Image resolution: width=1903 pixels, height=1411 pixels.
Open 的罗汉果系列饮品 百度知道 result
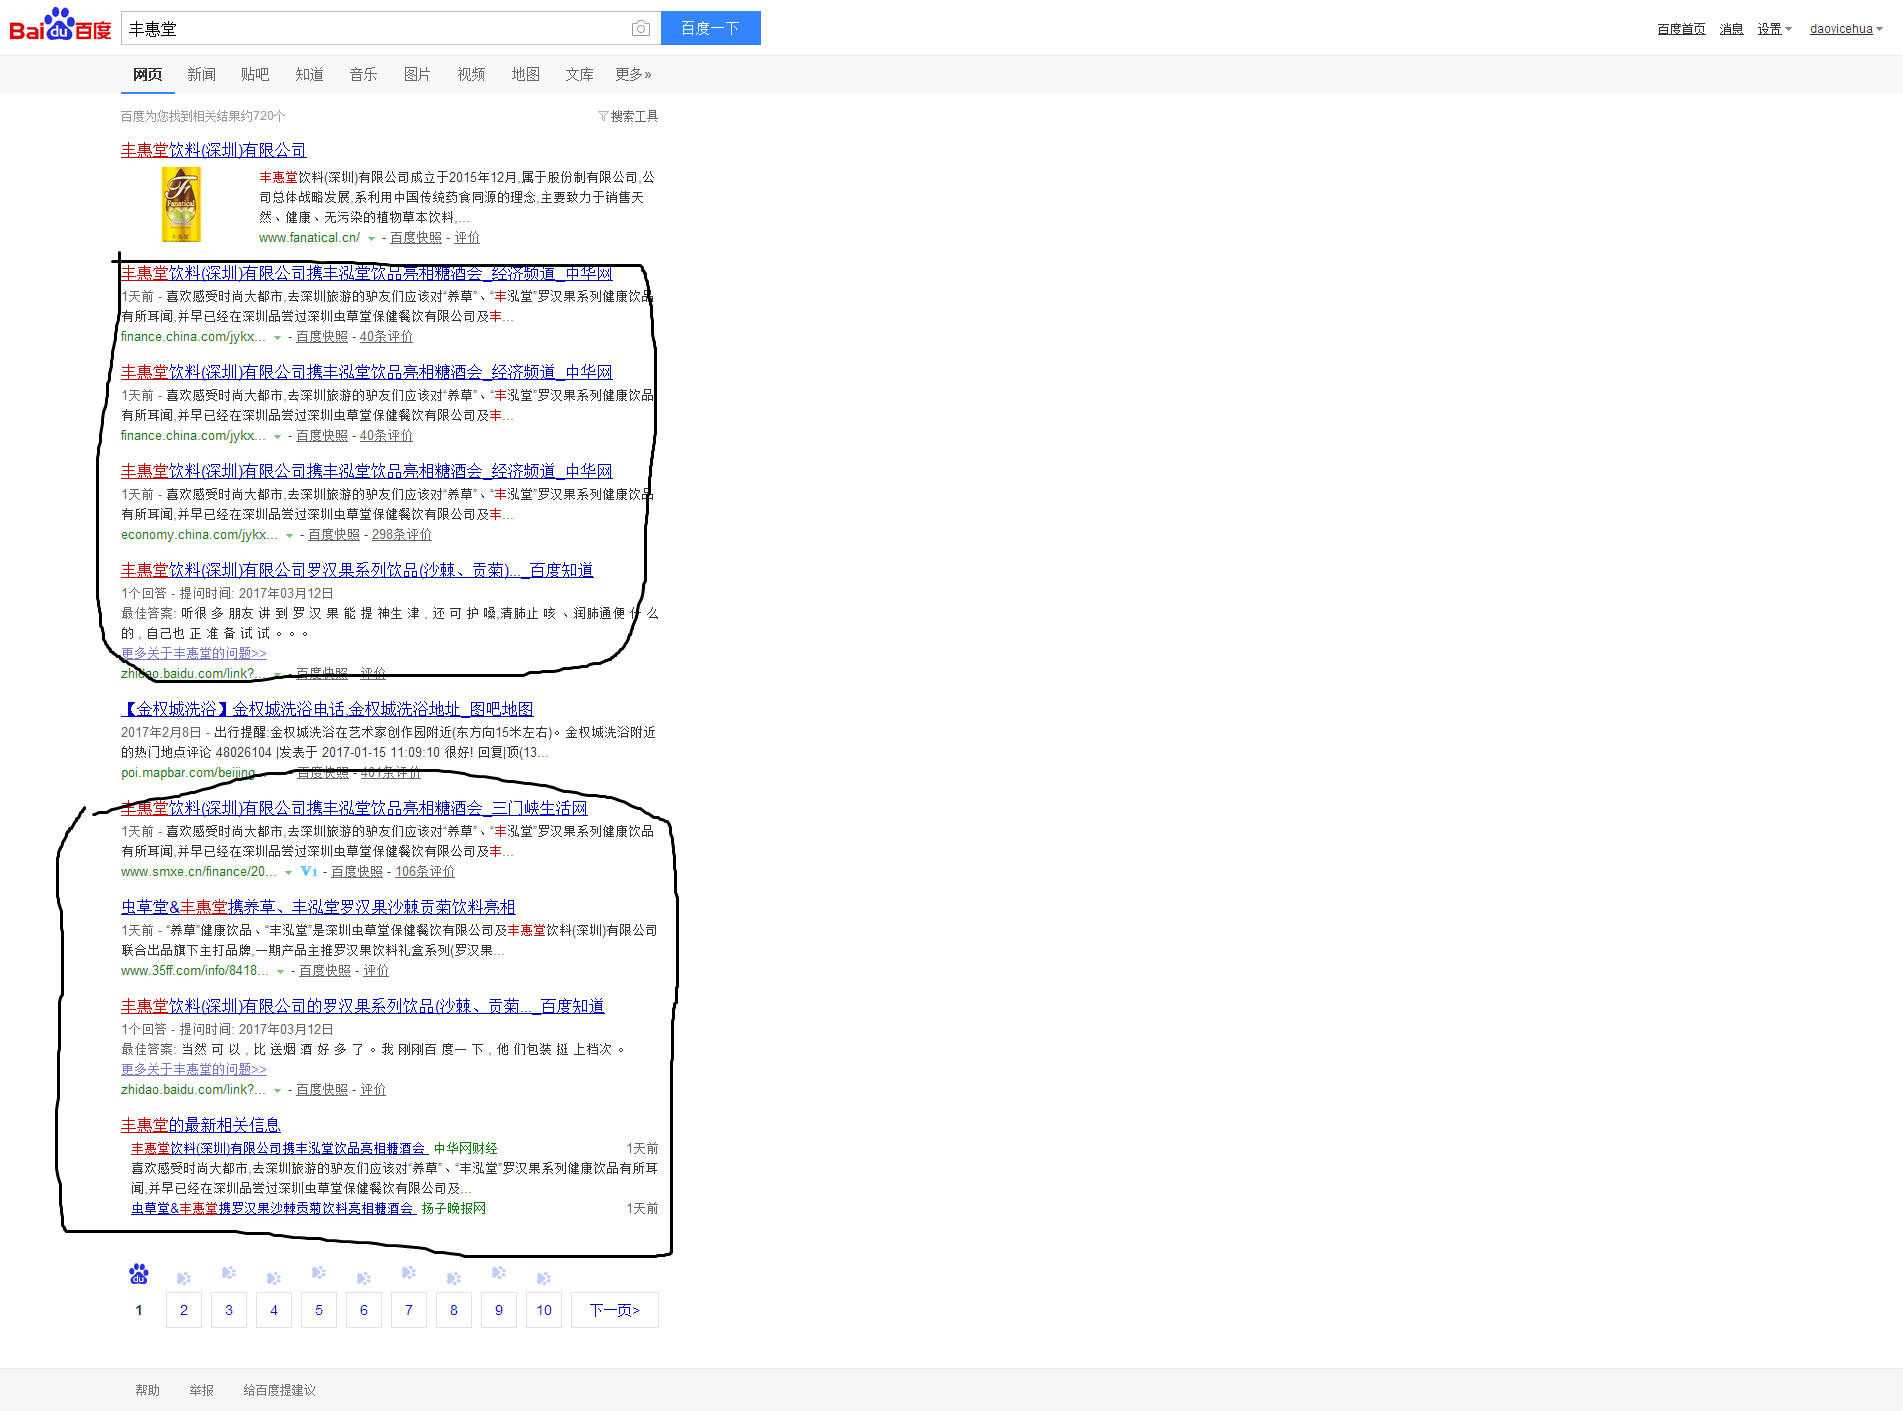pyautogui.click(x=363, y=1006)
